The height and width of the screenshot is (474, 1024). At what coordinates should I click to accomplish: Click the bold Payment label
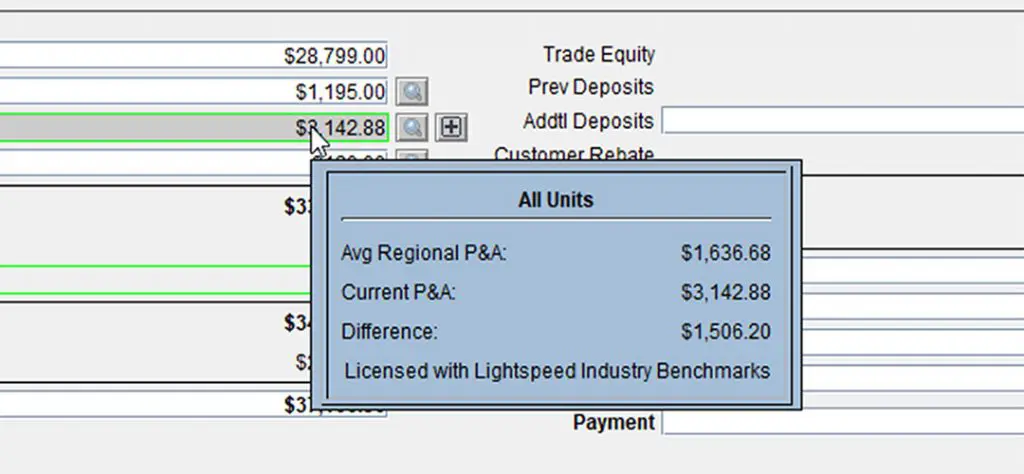pos(613,423)
